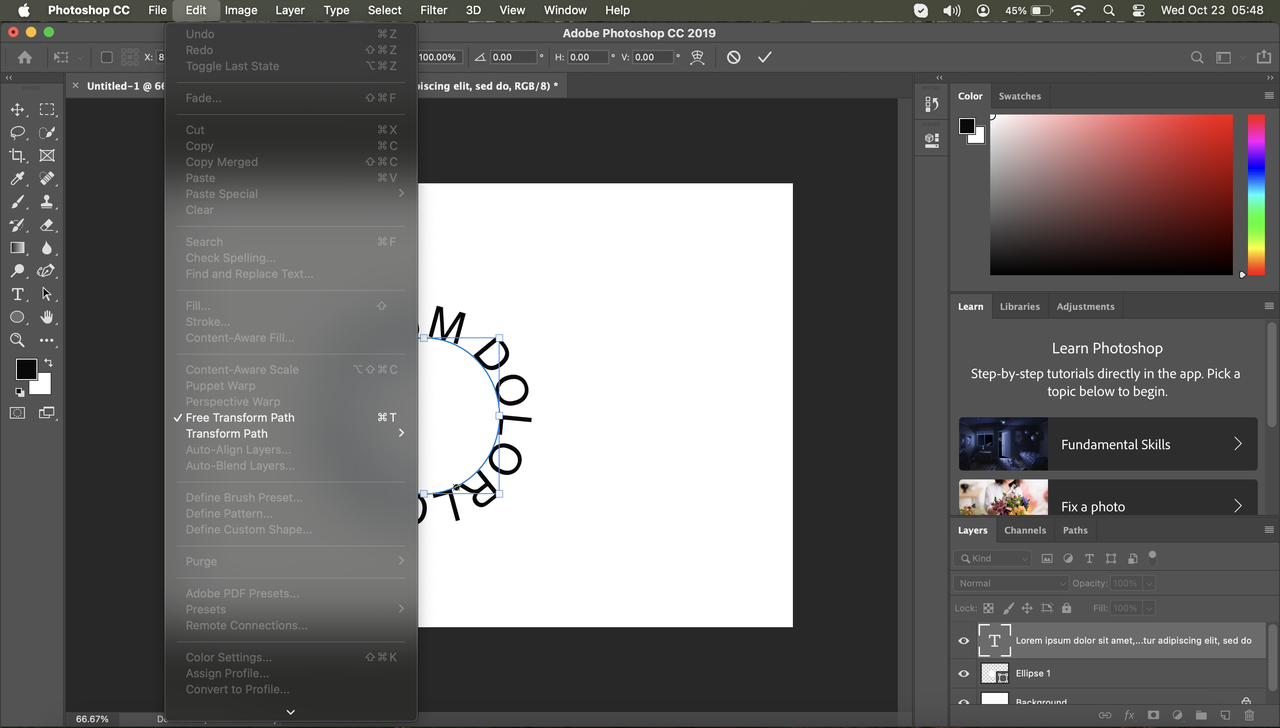Open the Fundamental Skills tutorial
Viewport: 1280px width, 728px height.
click(x=1107, y=443)
